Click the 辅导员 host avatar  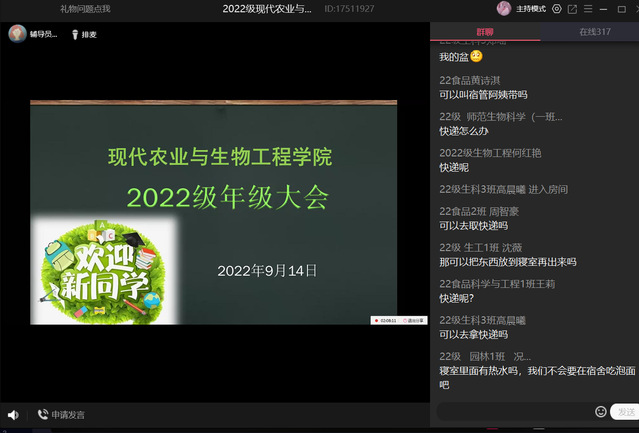(17, 34)
